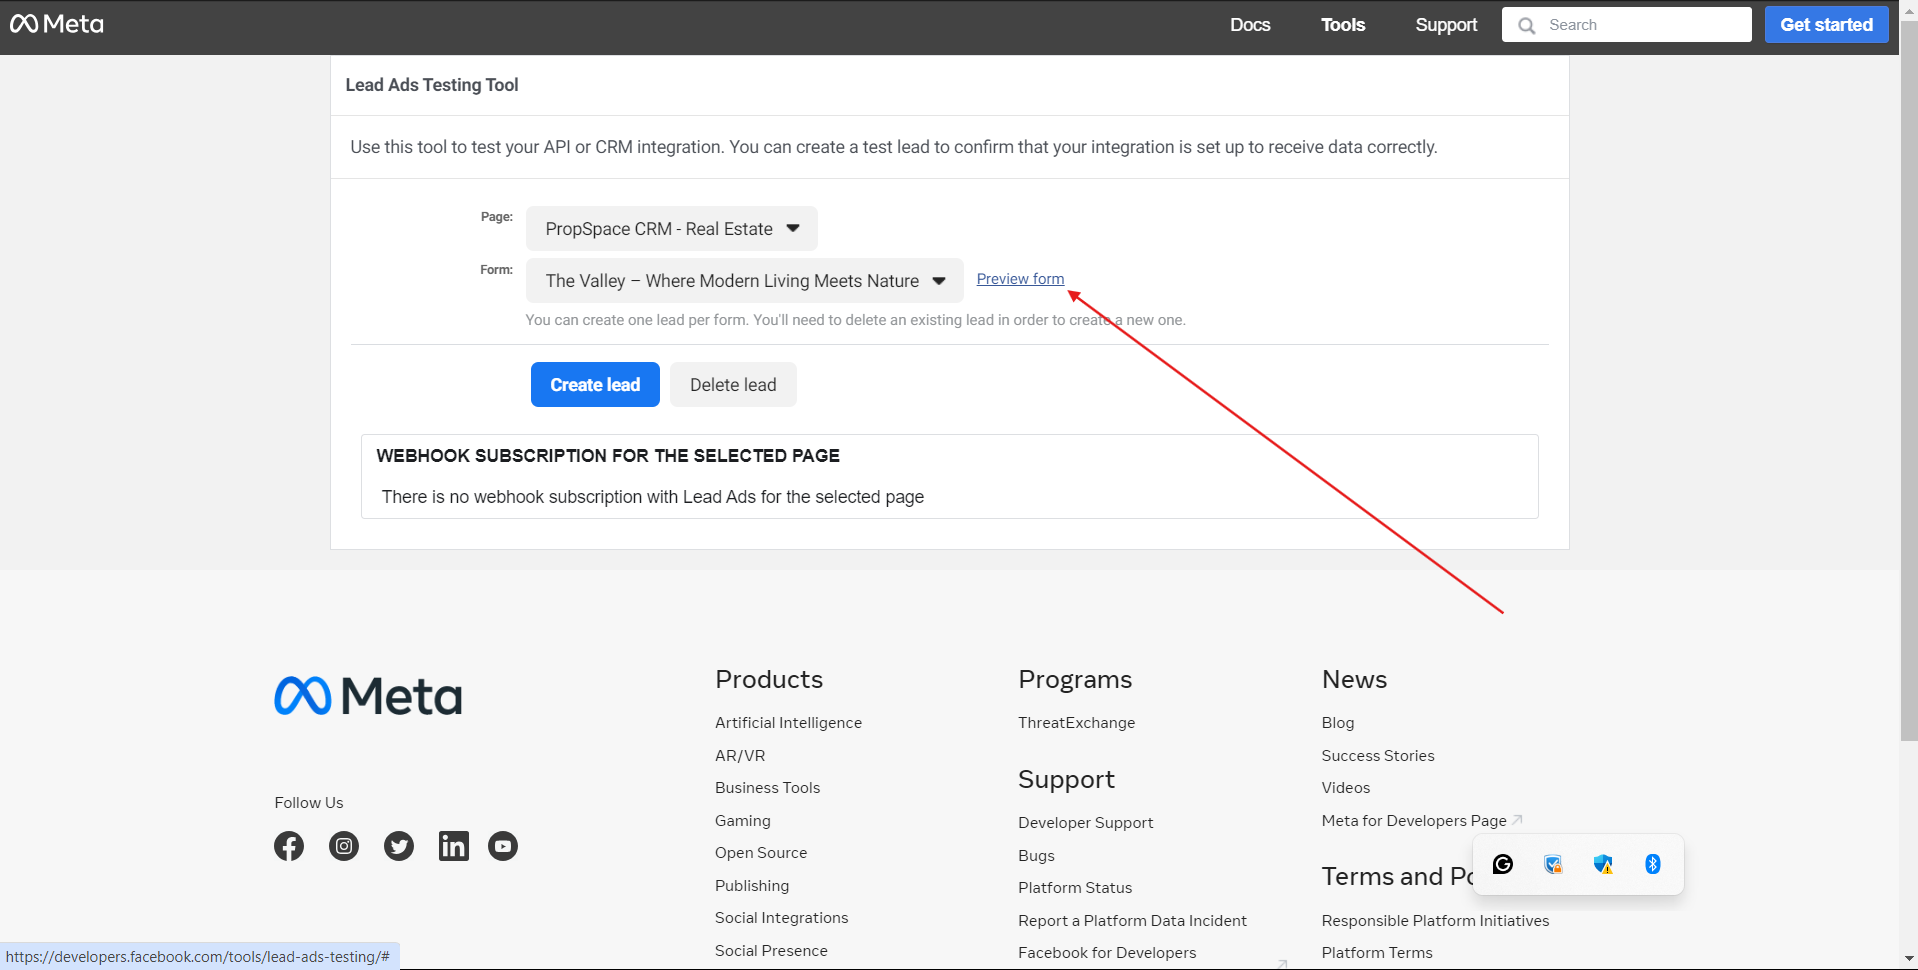Open the Blog link
This screenshot has width=1918, height=970.
click(1338, 723)
